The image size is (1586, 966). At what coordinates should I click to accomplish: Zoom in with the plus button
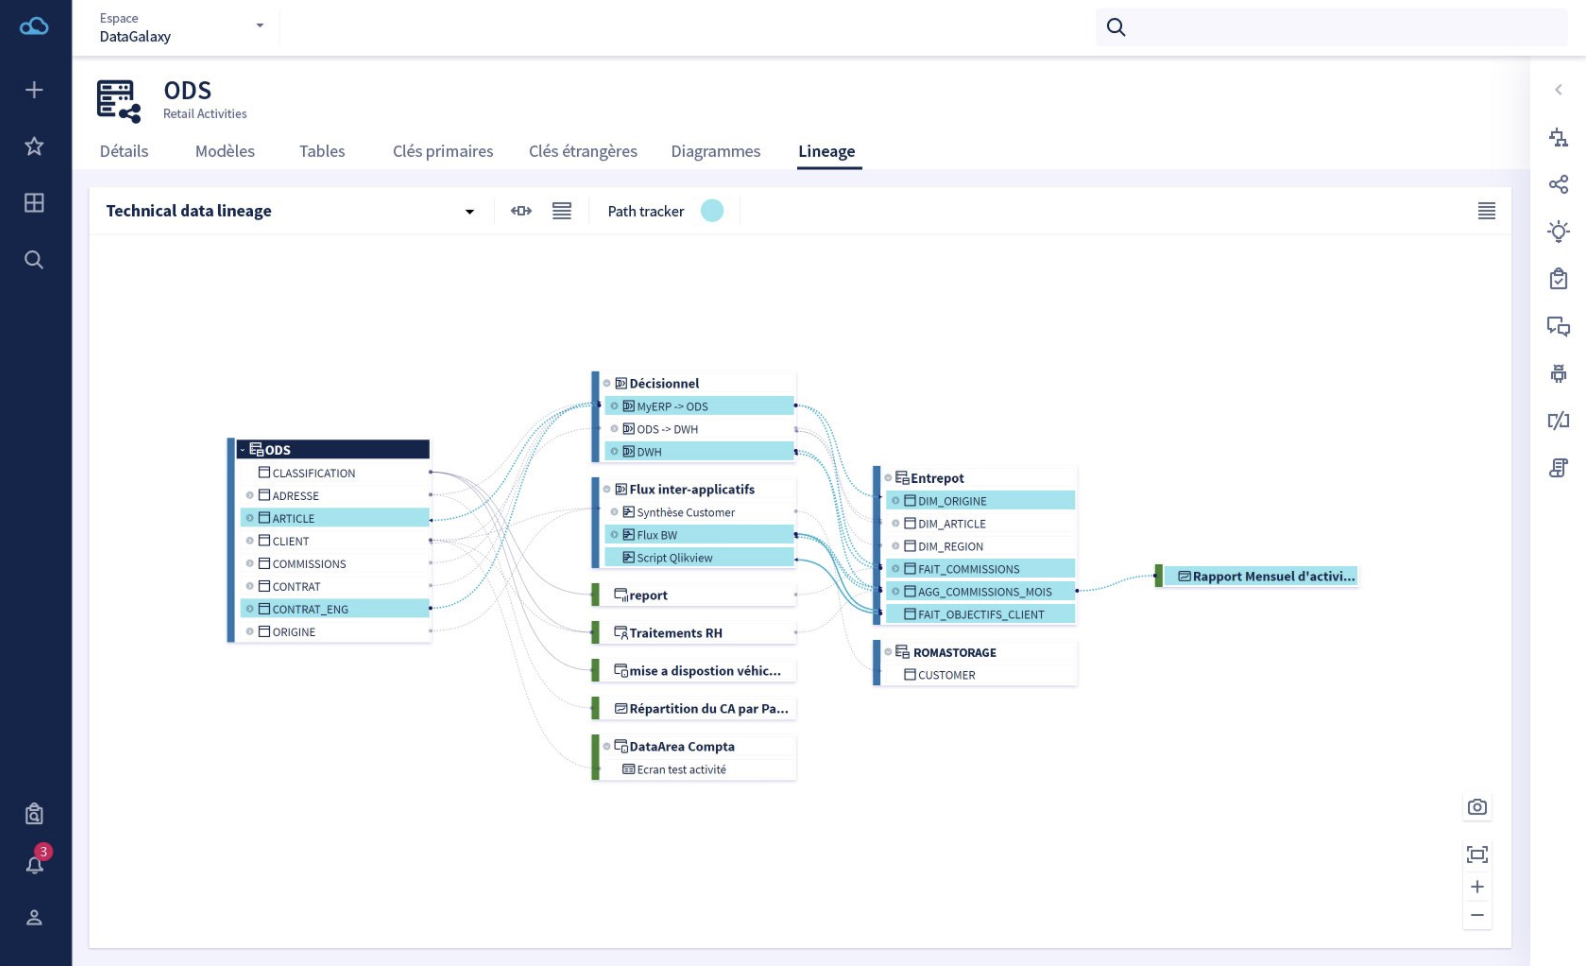1477,887
